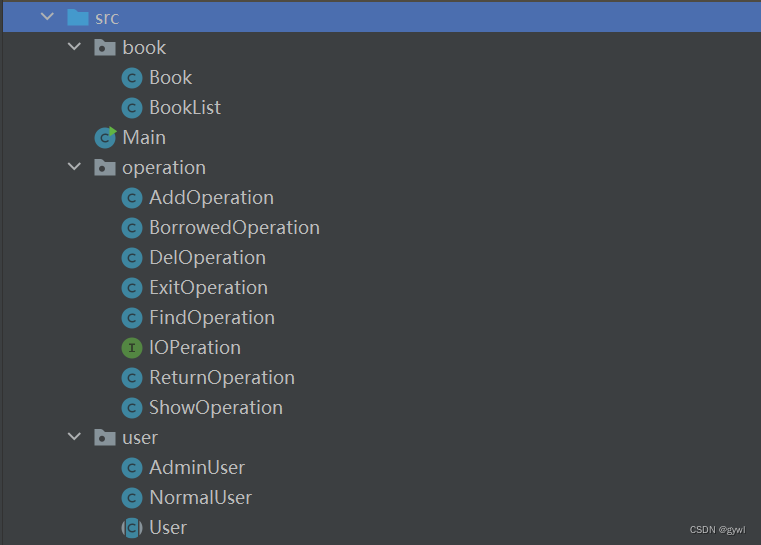Select the ReturnOperation class name
The image size is (761, 545).
click(x=222, y=378)
